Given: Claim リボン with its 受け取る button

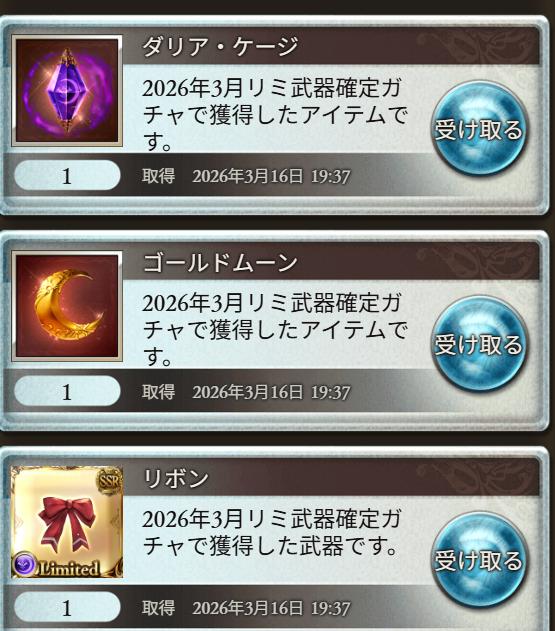Looking at the screenshot, I should point(479,560).
